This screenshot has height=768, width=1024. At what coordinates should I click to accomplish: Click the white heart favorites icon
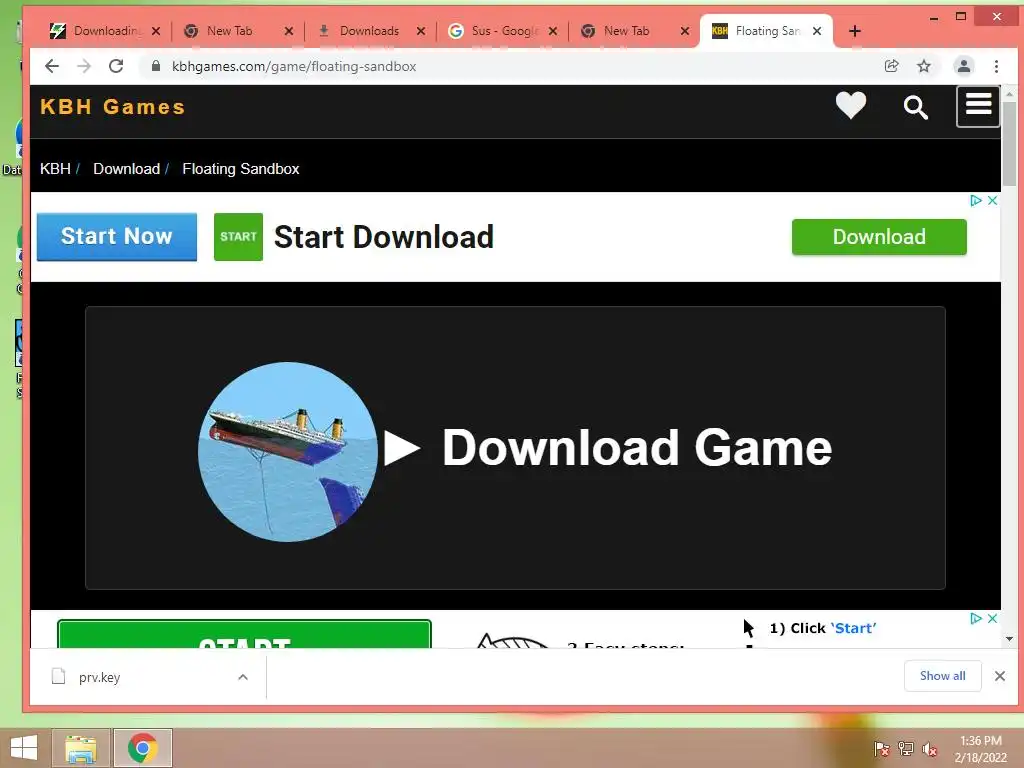coord(851,106)
